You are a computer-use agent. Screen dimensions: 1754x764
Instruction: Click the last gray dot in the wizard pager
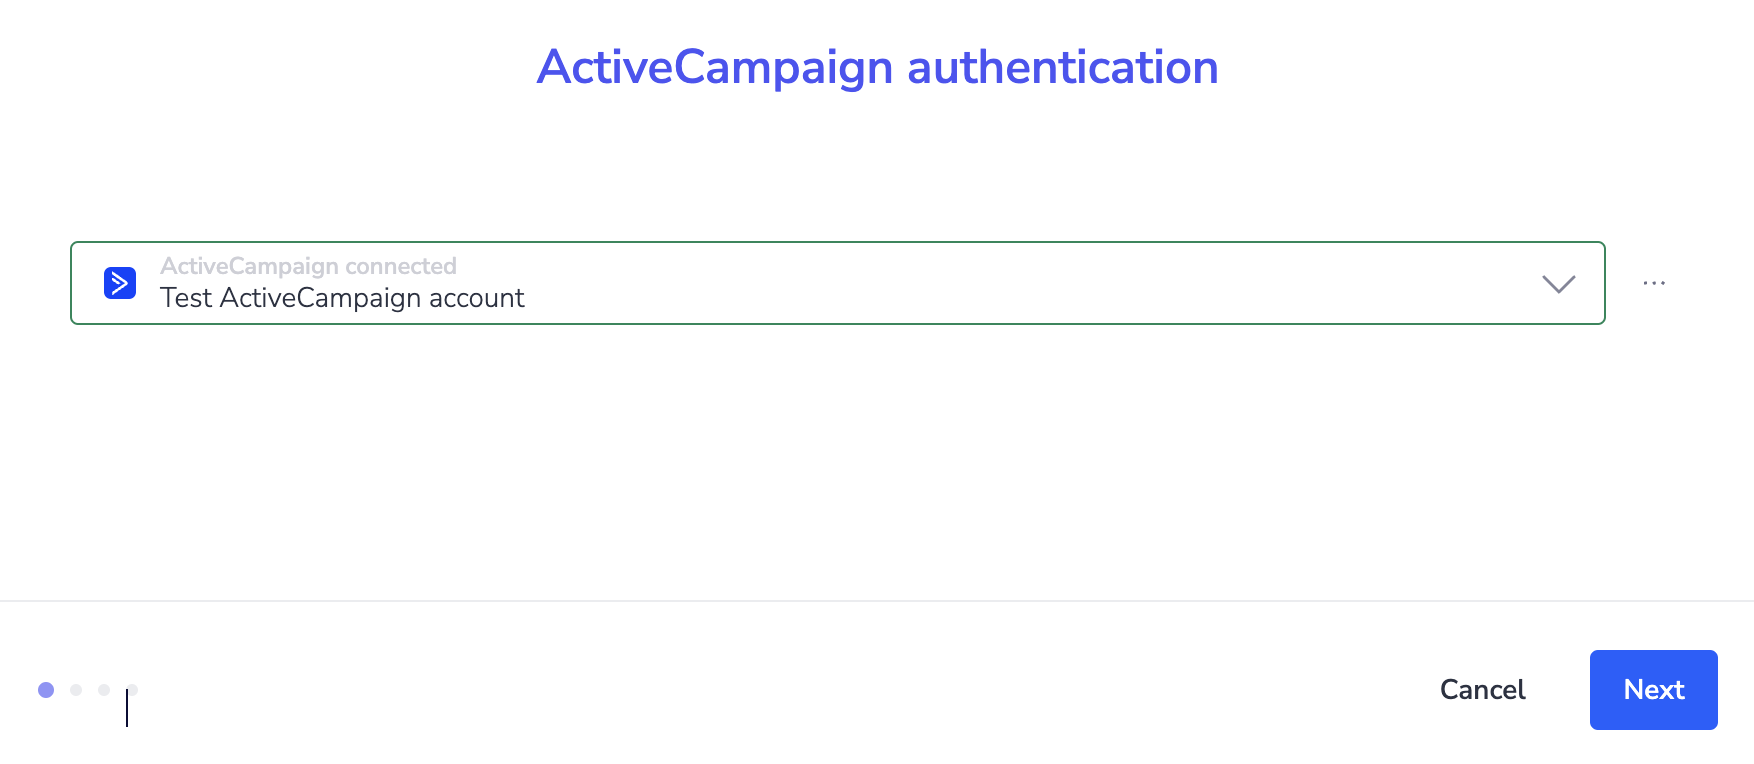point(132,690)
